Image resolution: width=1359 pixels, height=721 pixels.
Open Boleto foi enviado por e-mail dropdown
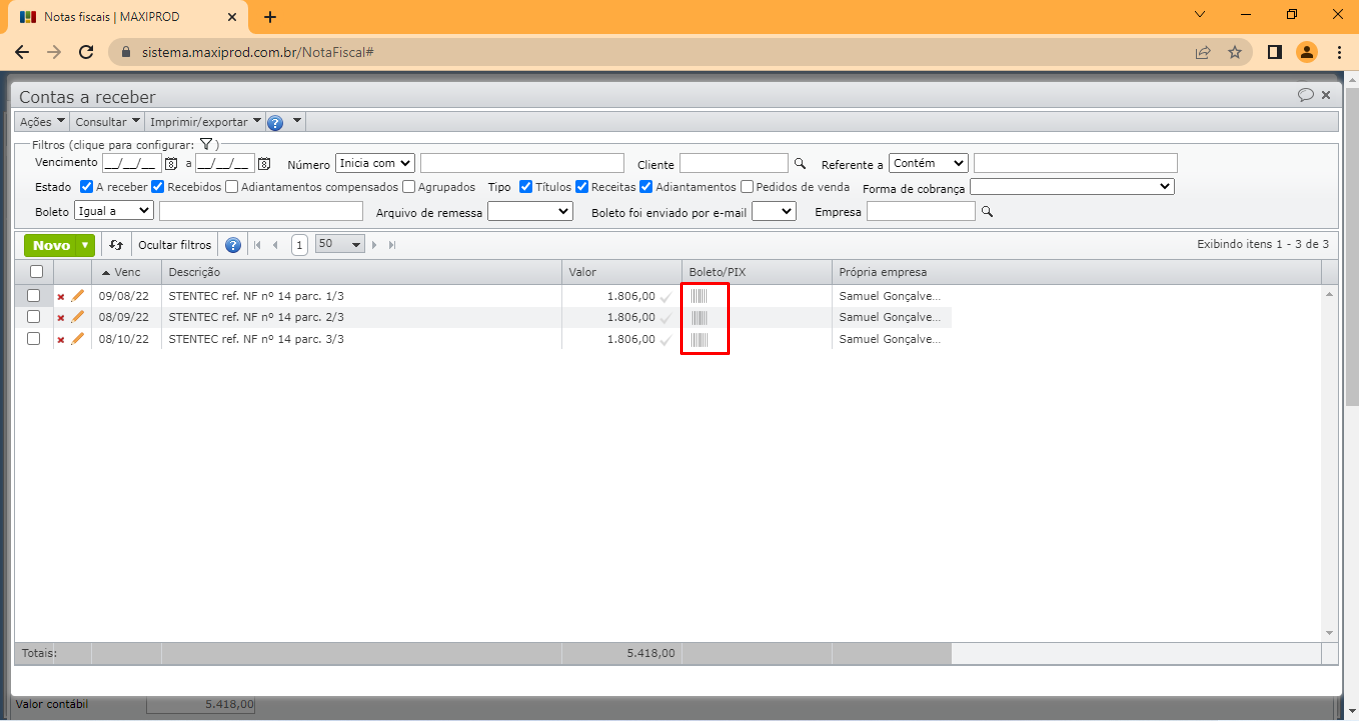tap(773, 211)
